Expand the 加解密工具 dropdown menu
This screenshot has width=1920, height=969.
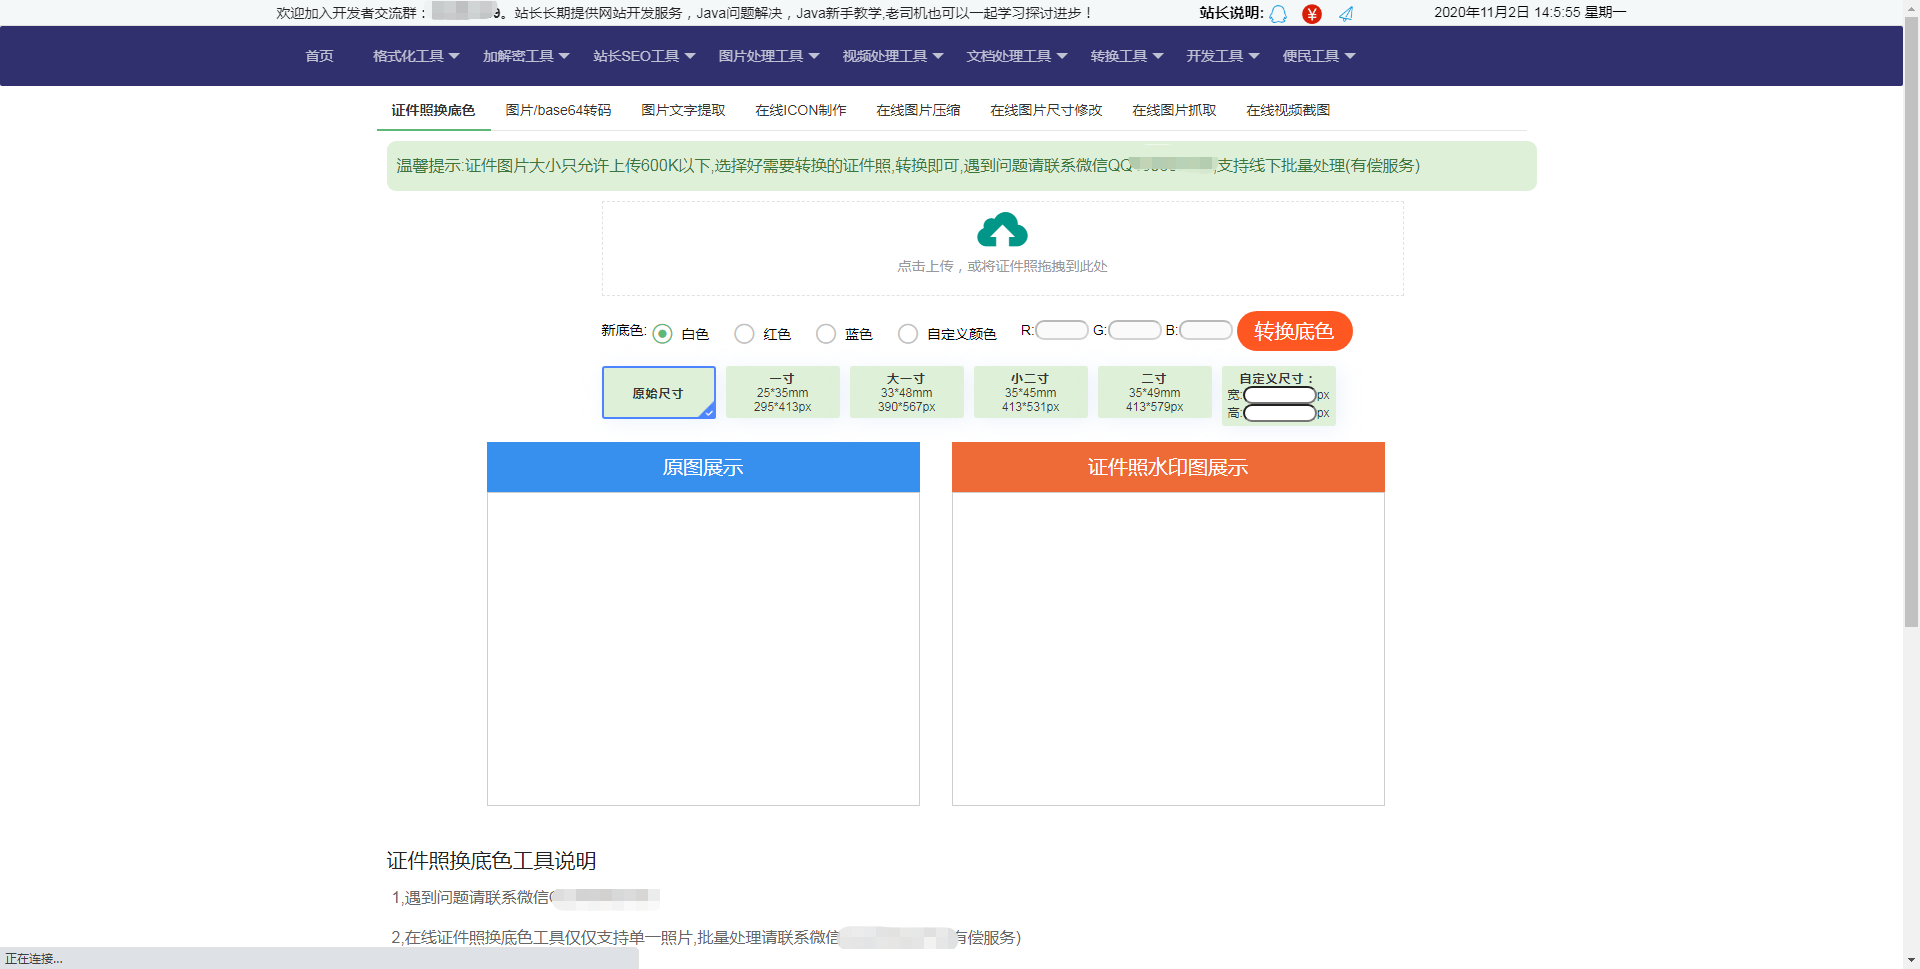[526, 56]
